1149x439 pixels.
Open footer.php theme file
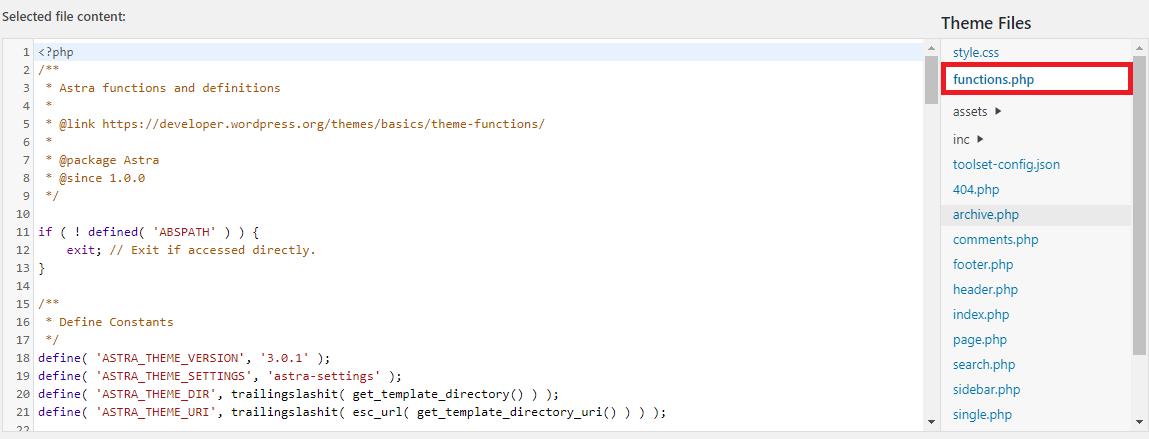pyautogui.click(x=983, y=265)
